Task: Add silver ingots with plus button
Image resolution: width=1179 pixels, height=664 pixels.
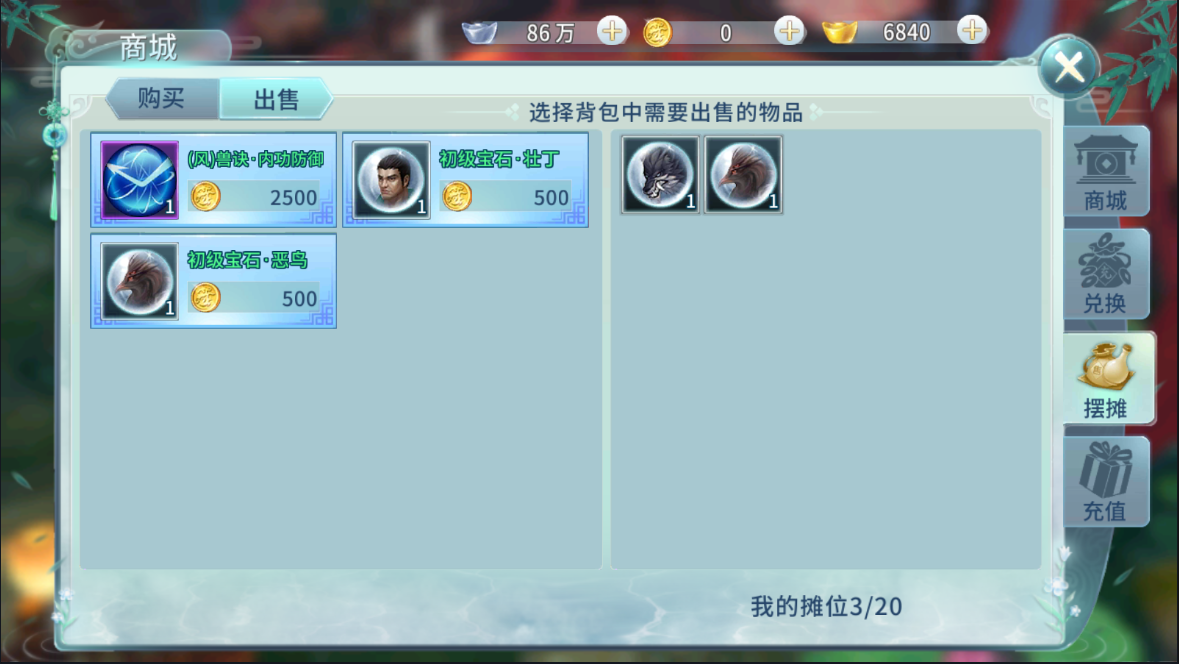Action: click(x=612, y=32)
